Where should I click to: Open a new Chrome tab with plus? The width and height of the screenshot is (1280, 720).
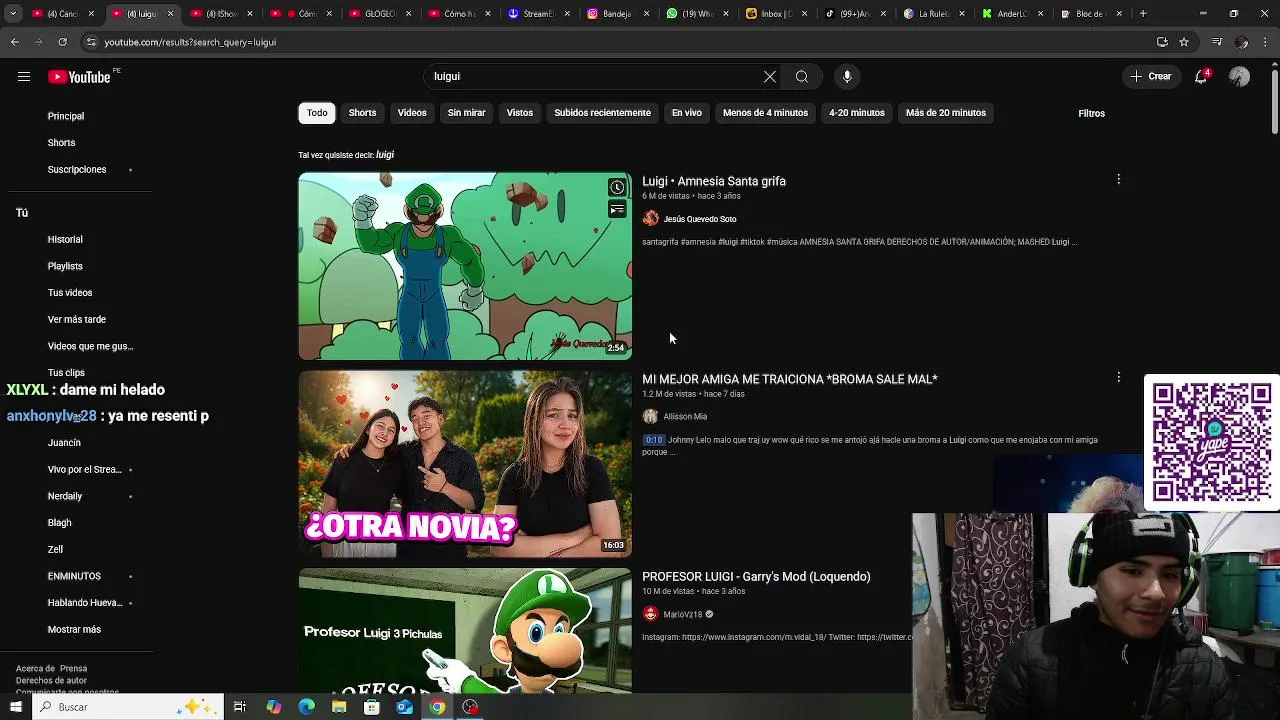coord(1143,14)
